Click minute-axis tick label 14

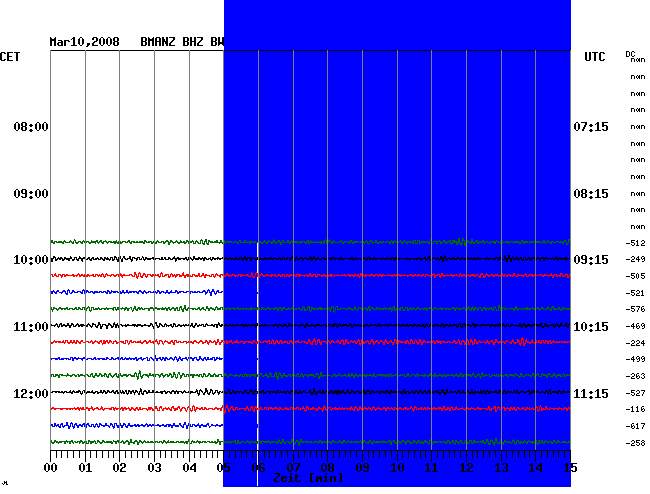point(536,468)
